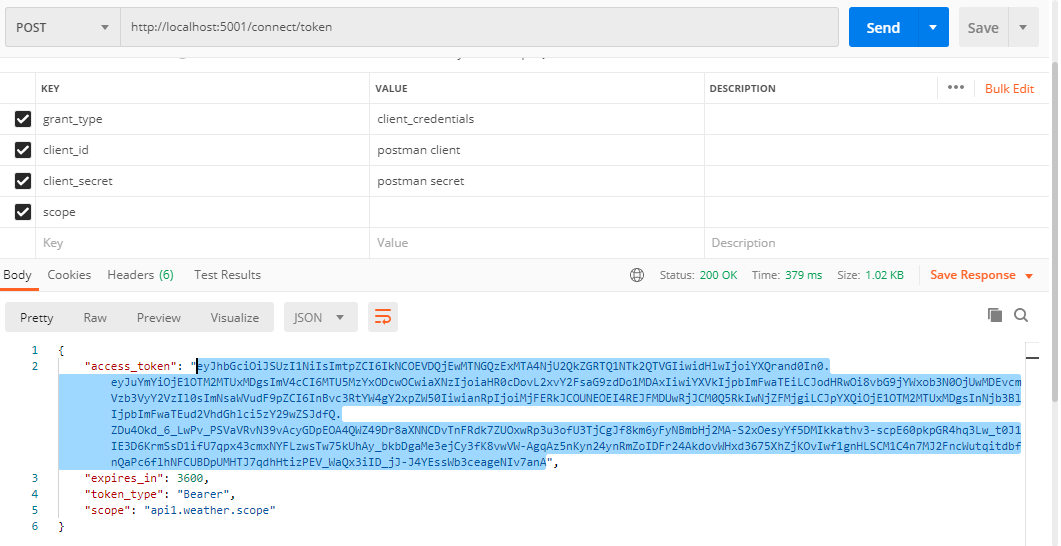Click the client_credentials value cell

(537, 119)
